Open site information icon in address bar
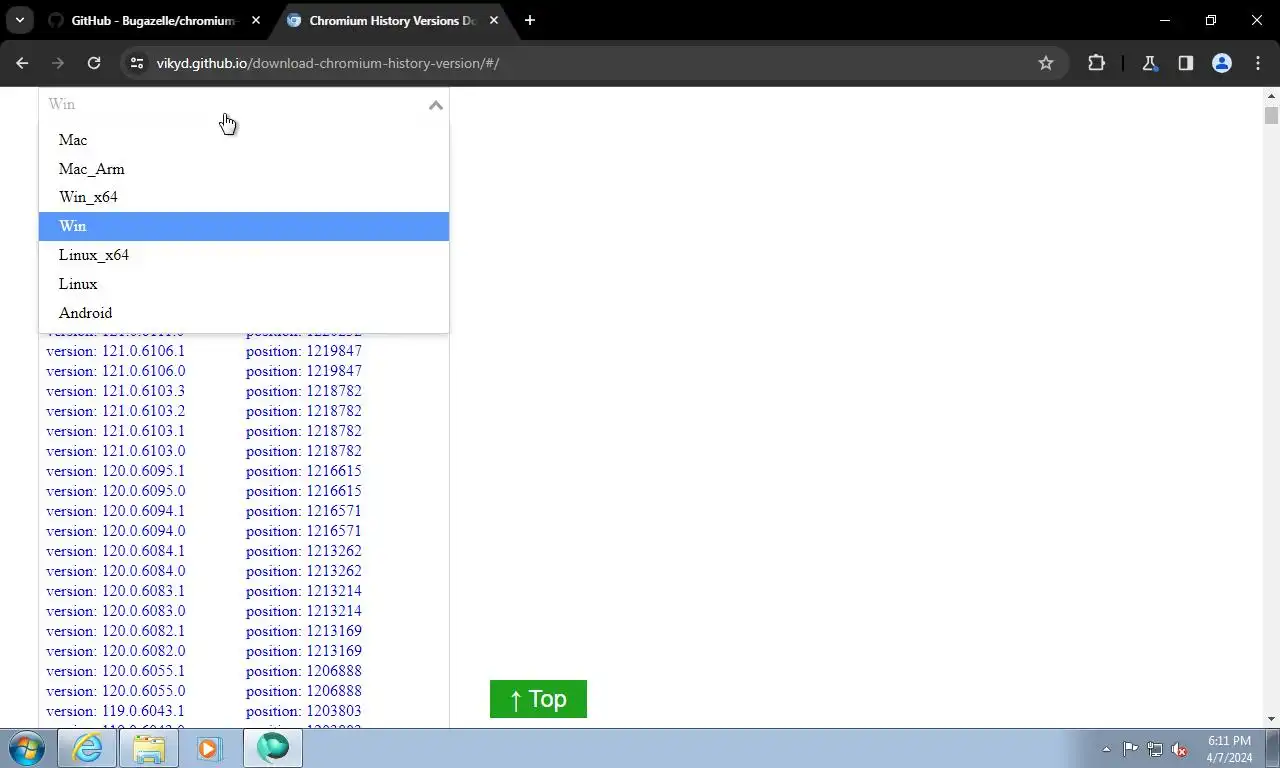The height and width of the screenshot is (768, 1280). tap(137, 63)
